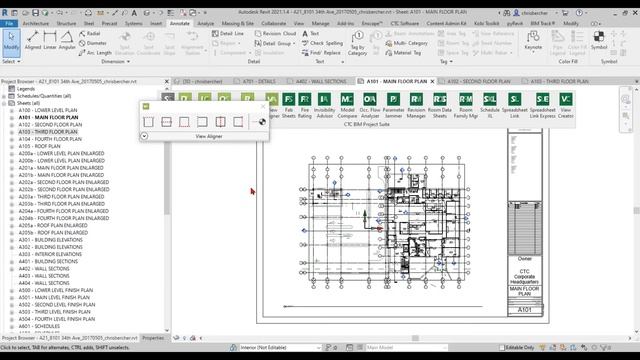
Task: Place a Symbol from the ribbon
Action: point(599,40)
